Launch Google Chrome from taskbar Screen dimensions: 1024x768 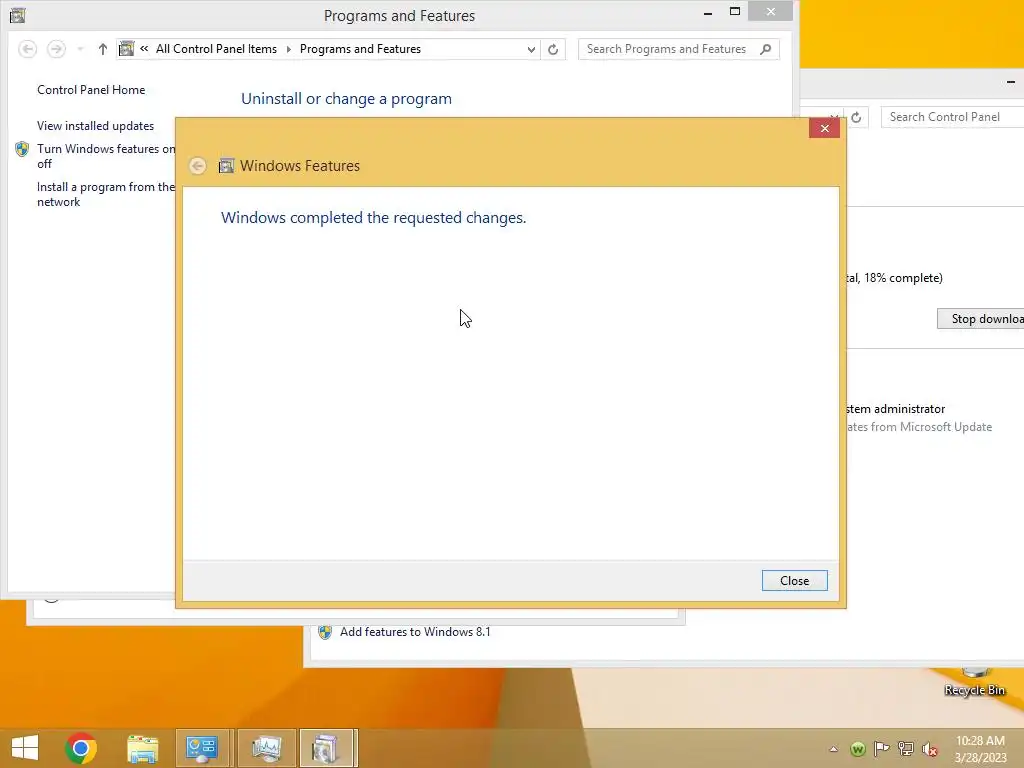[81, 748]
